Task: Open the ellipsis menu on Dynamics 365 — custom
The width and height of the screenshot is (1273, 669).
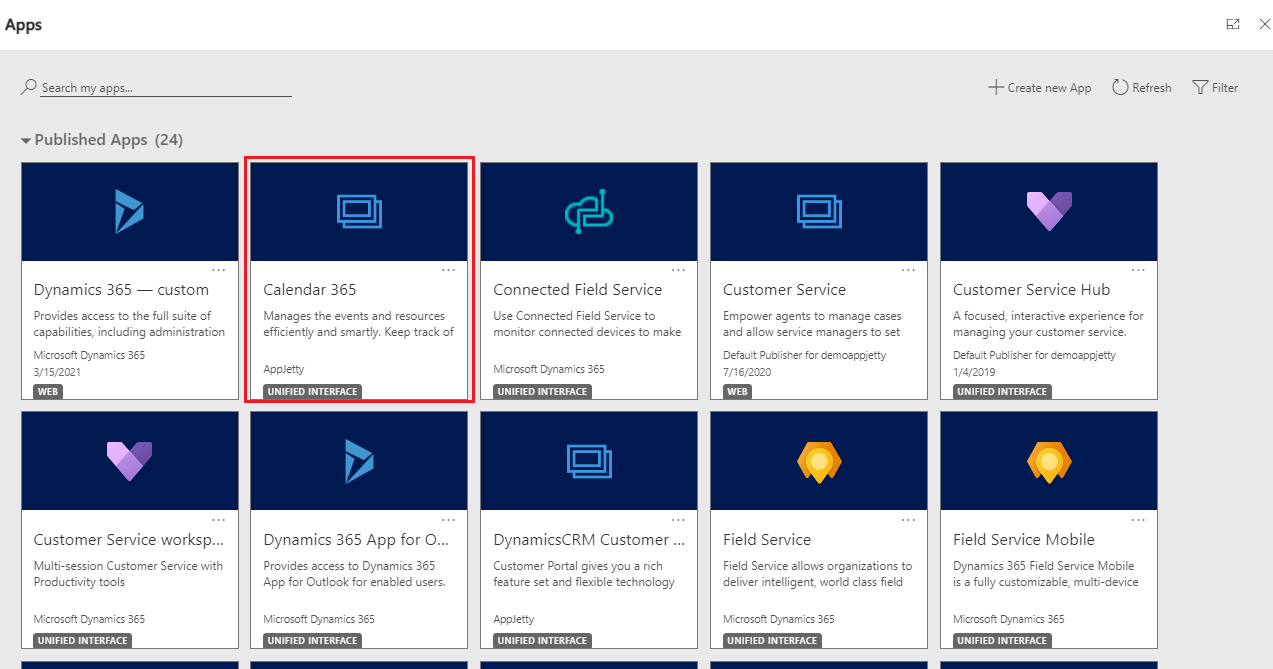Action: (x=218, y=270)
